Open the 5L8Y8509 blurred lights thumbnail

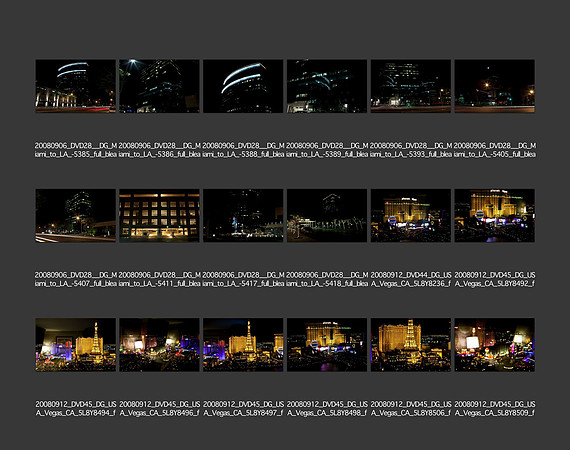(494, 345)
